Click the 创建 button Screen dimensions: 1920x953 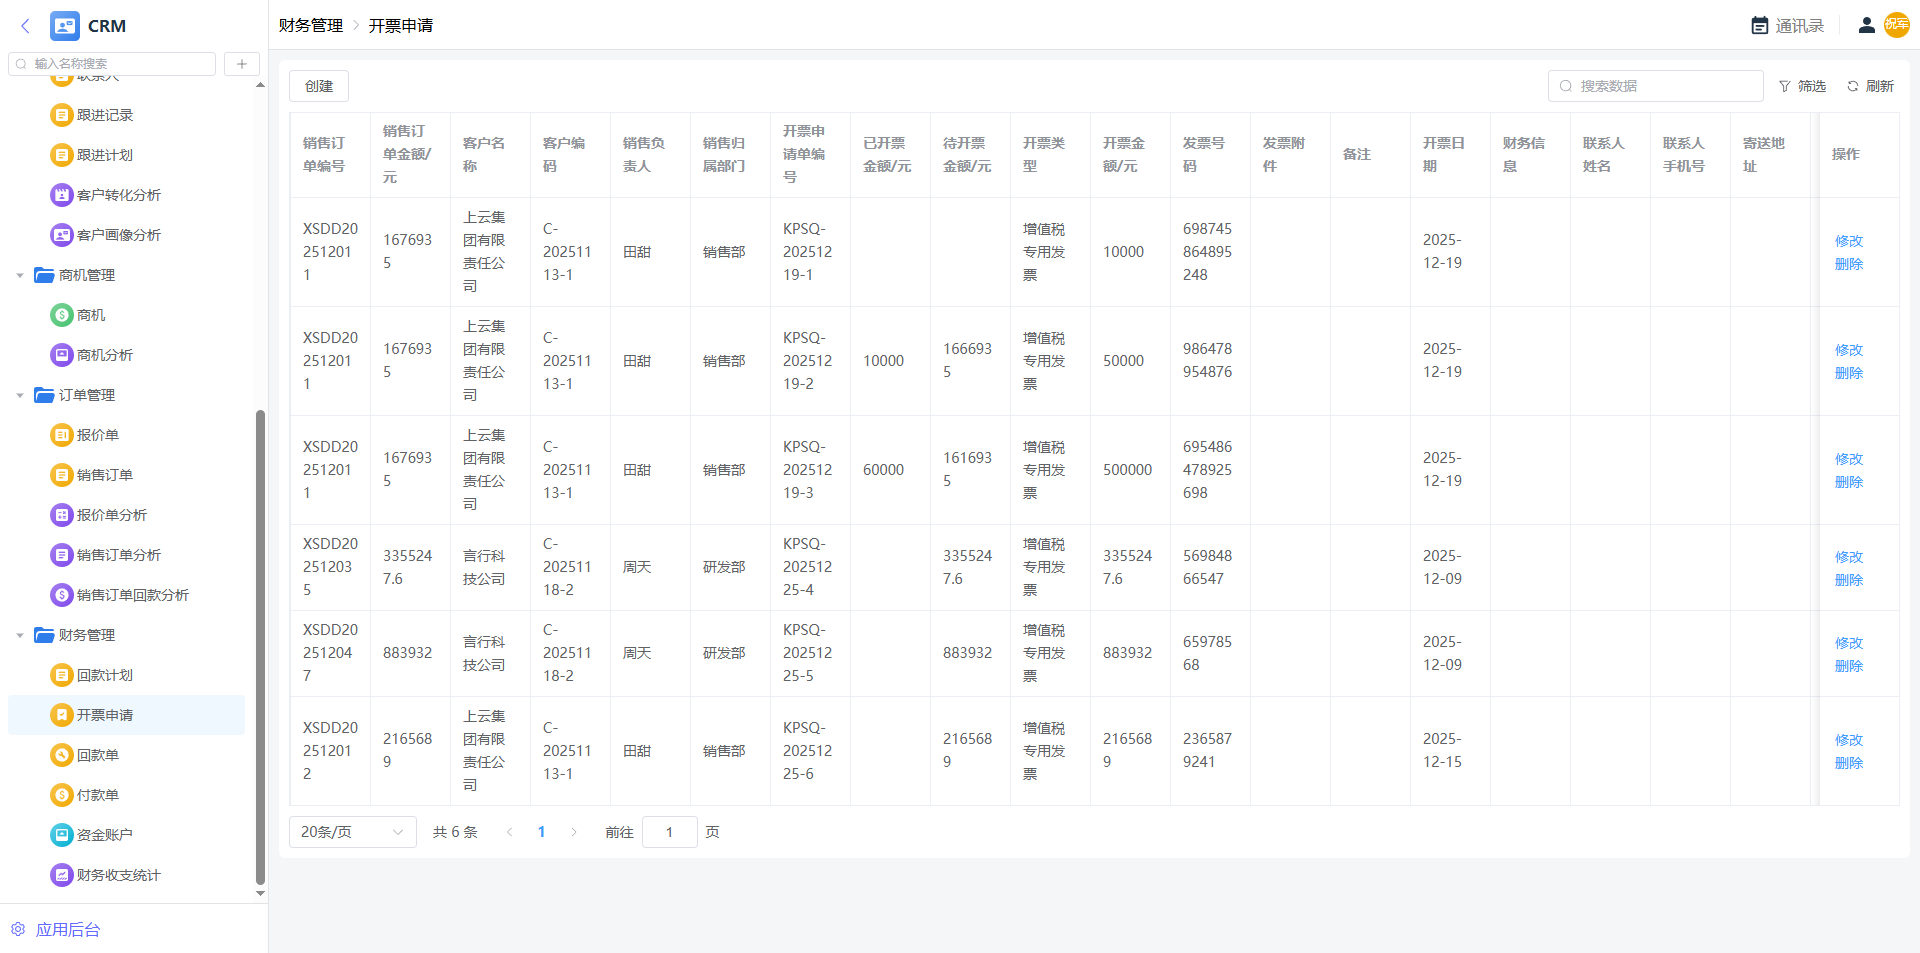(319, 87)
